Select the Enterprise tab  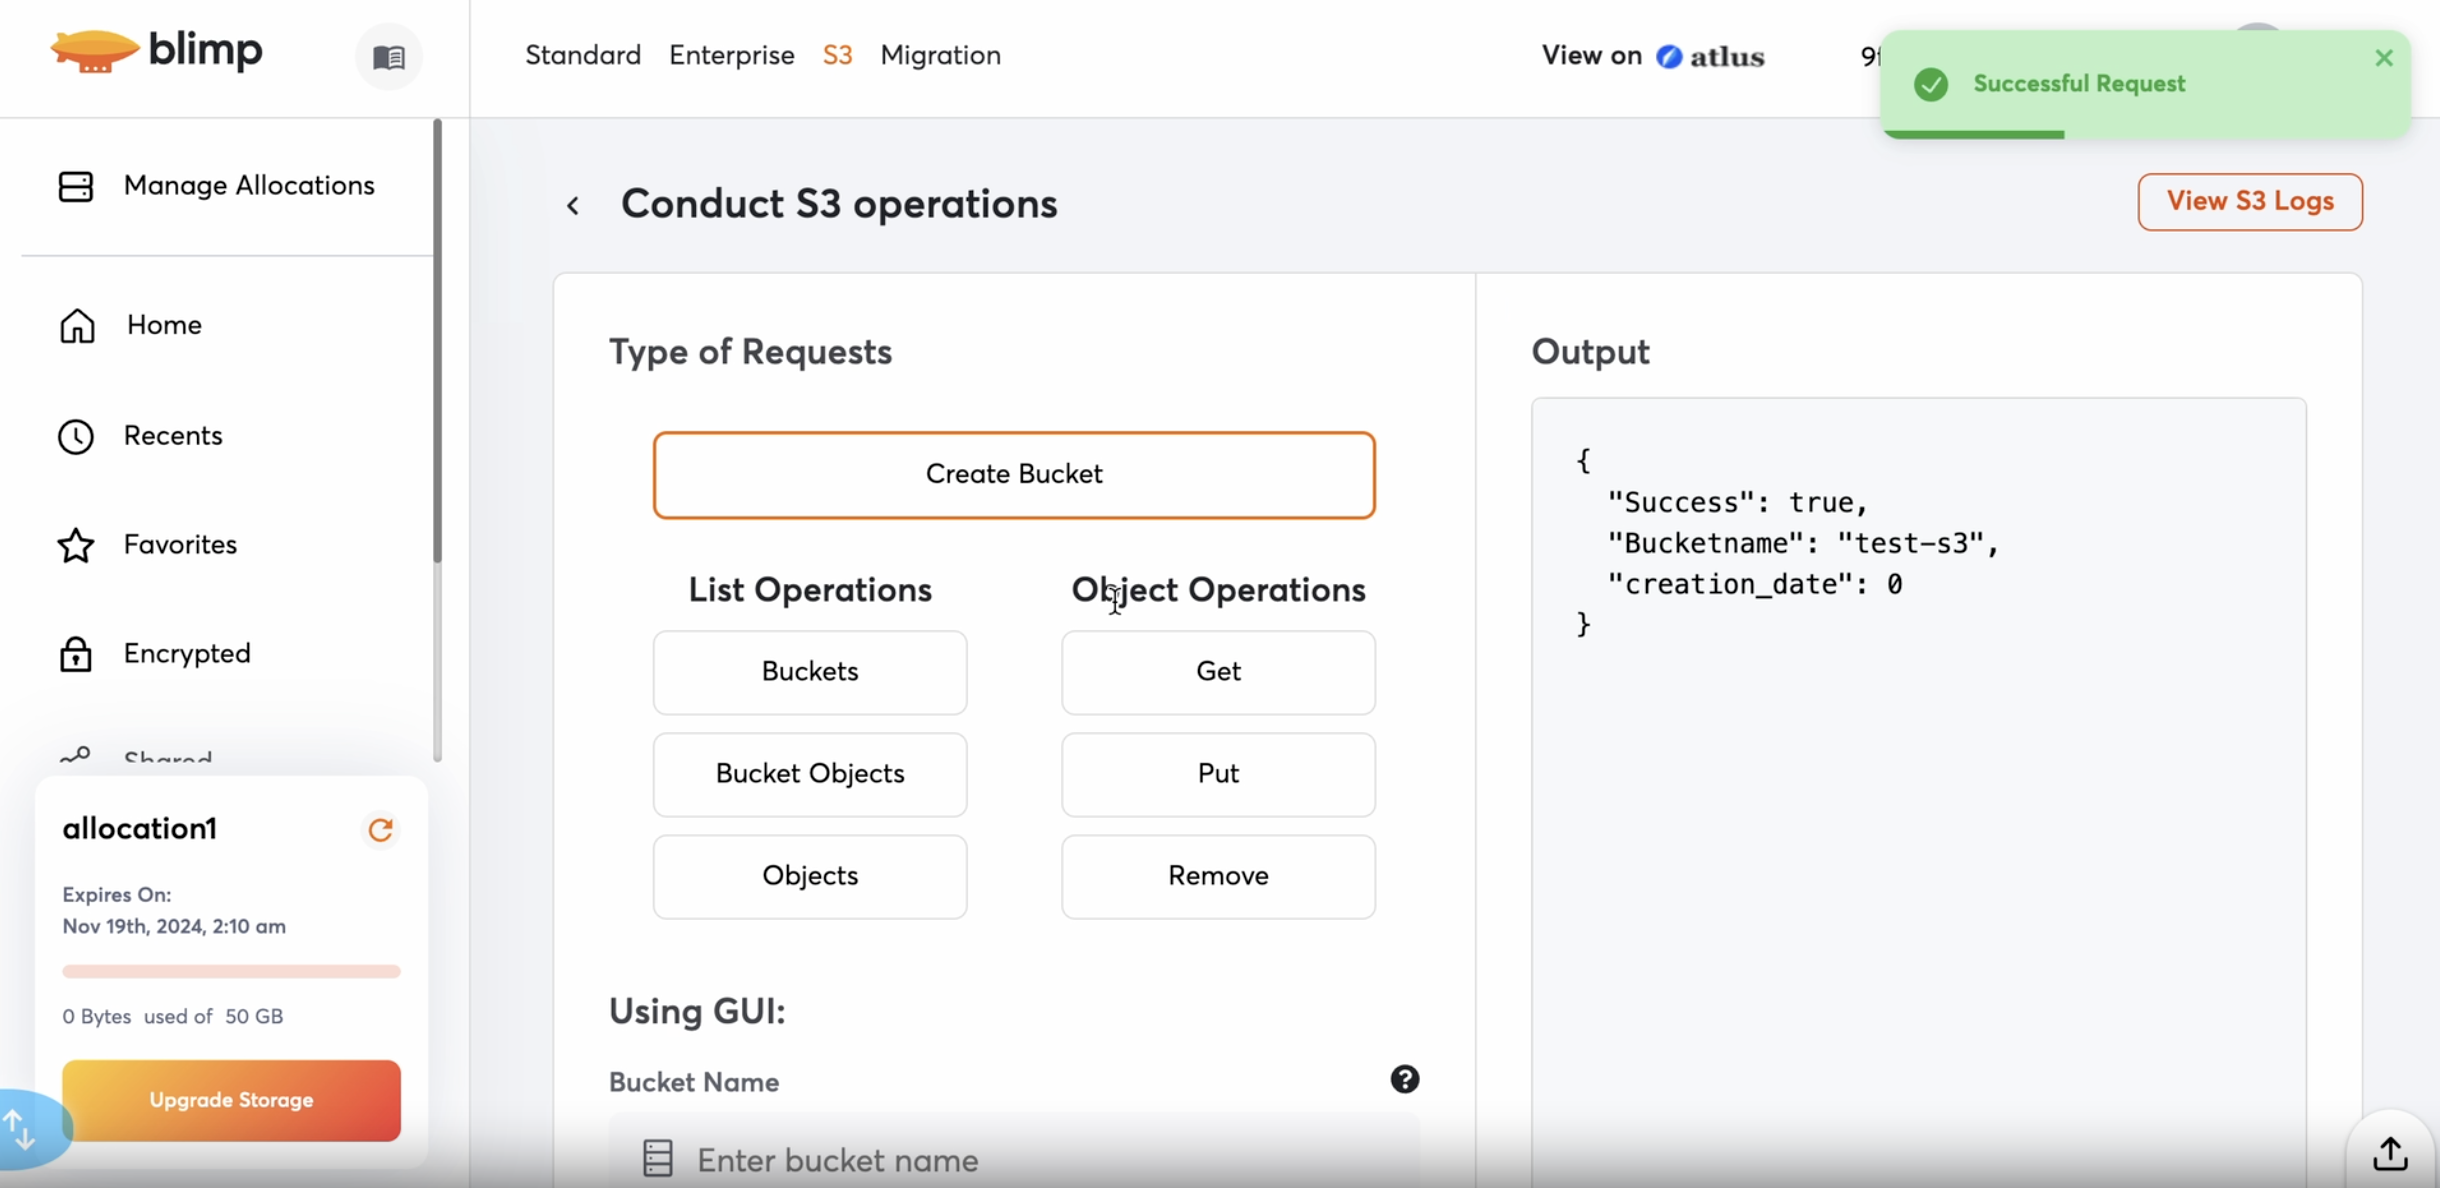[731, 55]
